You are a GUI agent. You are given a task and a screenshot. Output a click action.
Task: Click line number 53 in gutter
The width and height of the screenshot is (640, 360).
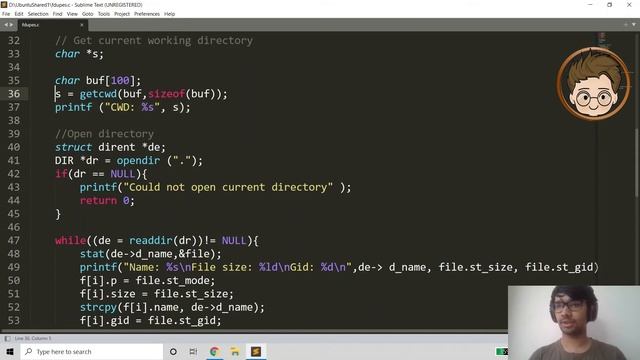[x=14, y=320]
